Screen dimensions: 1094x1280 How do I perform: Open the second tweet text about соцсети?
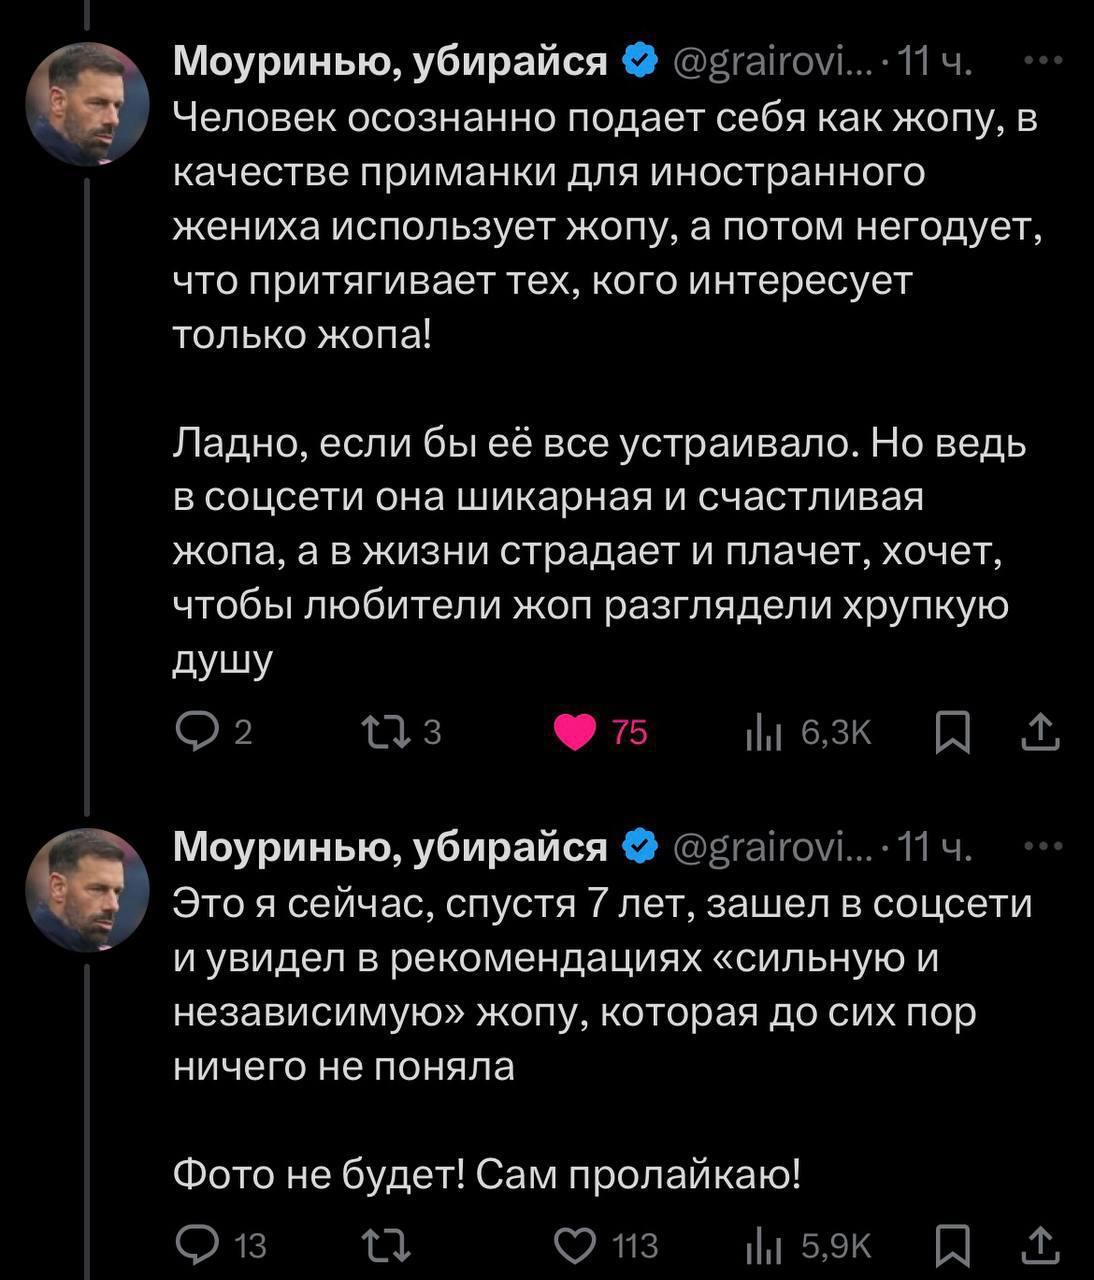600,985
